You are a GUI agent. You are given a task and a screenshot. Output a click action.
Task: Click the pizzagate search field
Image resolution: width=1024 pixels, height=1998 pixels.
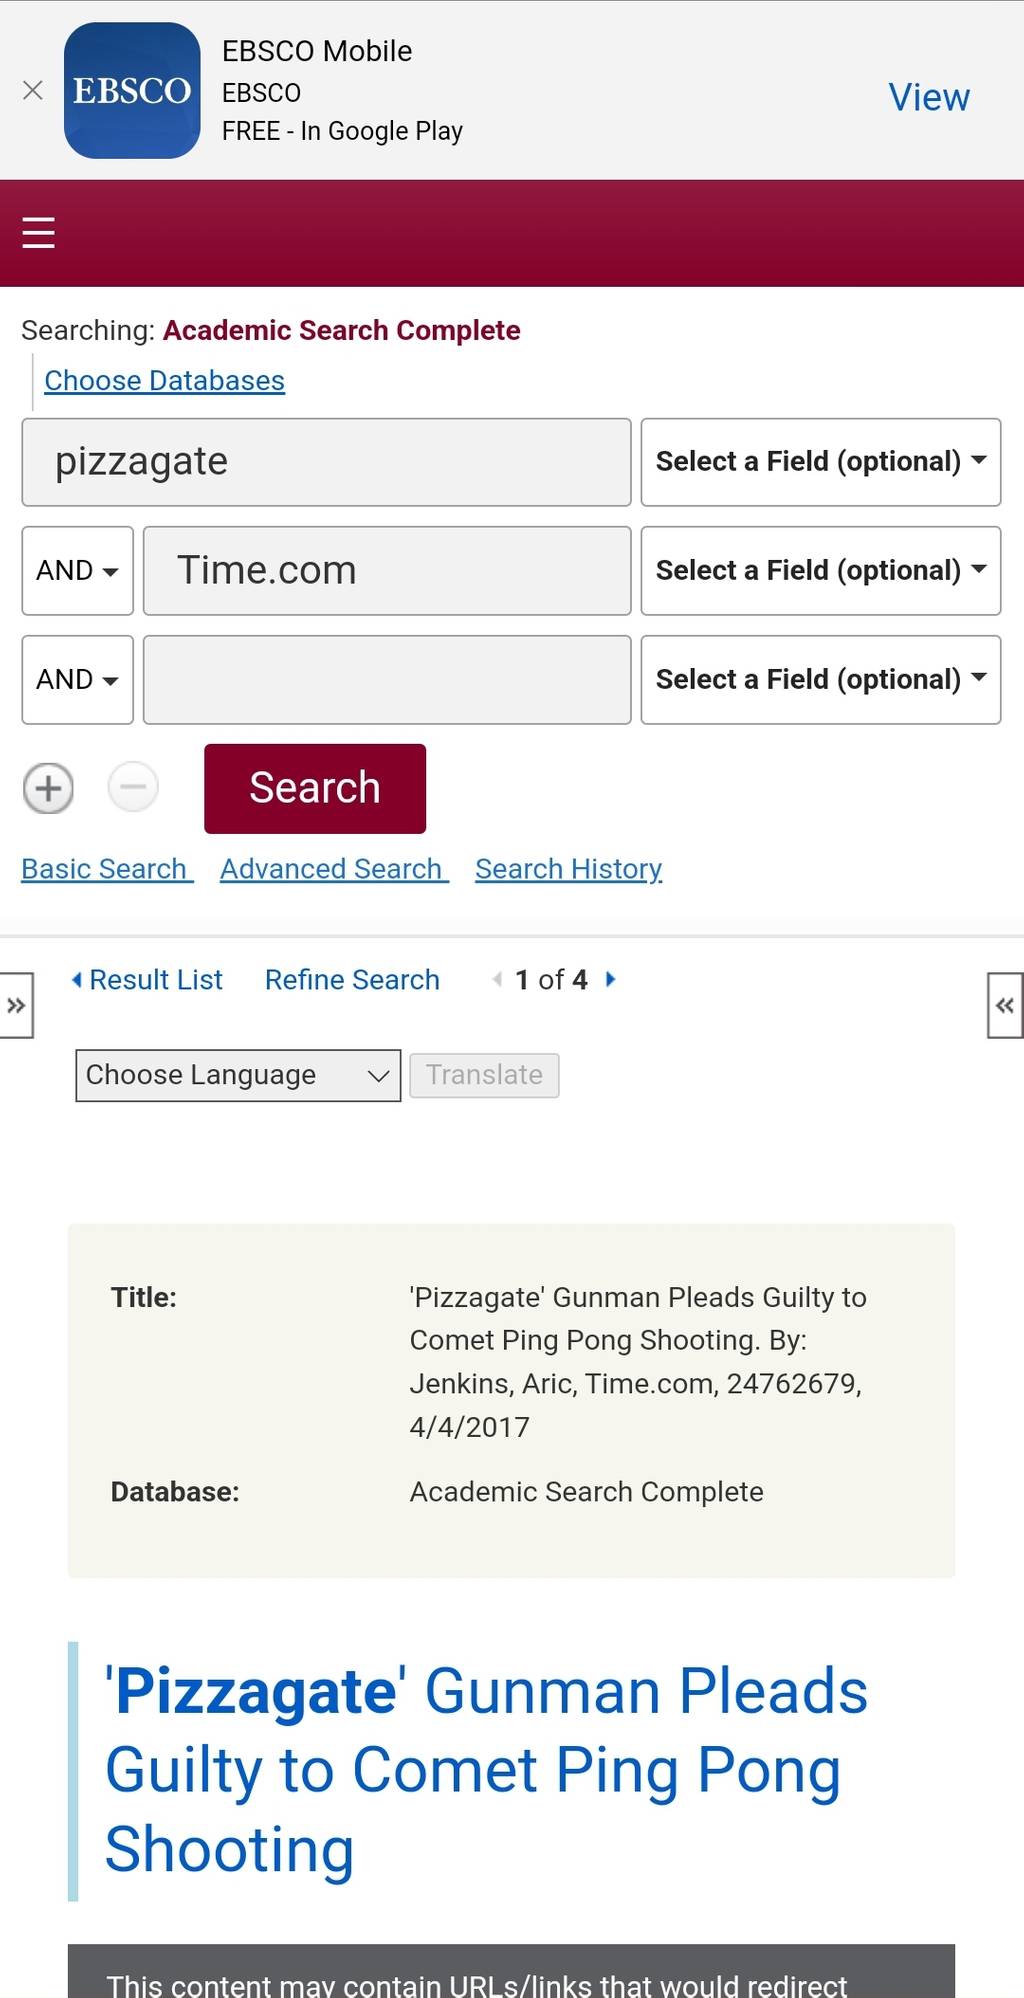coord(326,462)
